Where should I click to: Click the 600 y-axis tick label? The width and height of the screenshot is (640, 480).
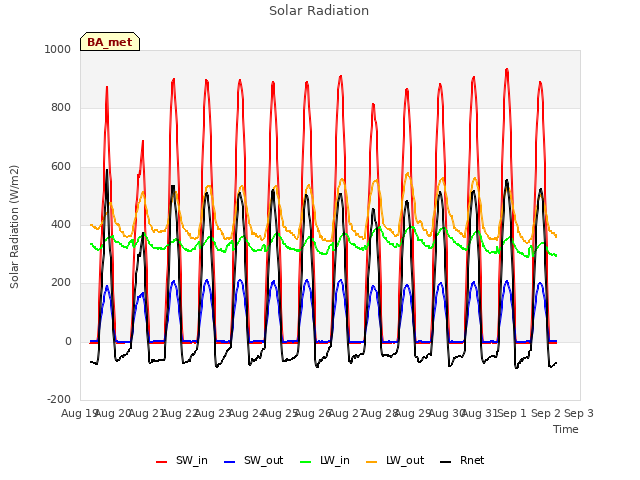click(61, 167)
